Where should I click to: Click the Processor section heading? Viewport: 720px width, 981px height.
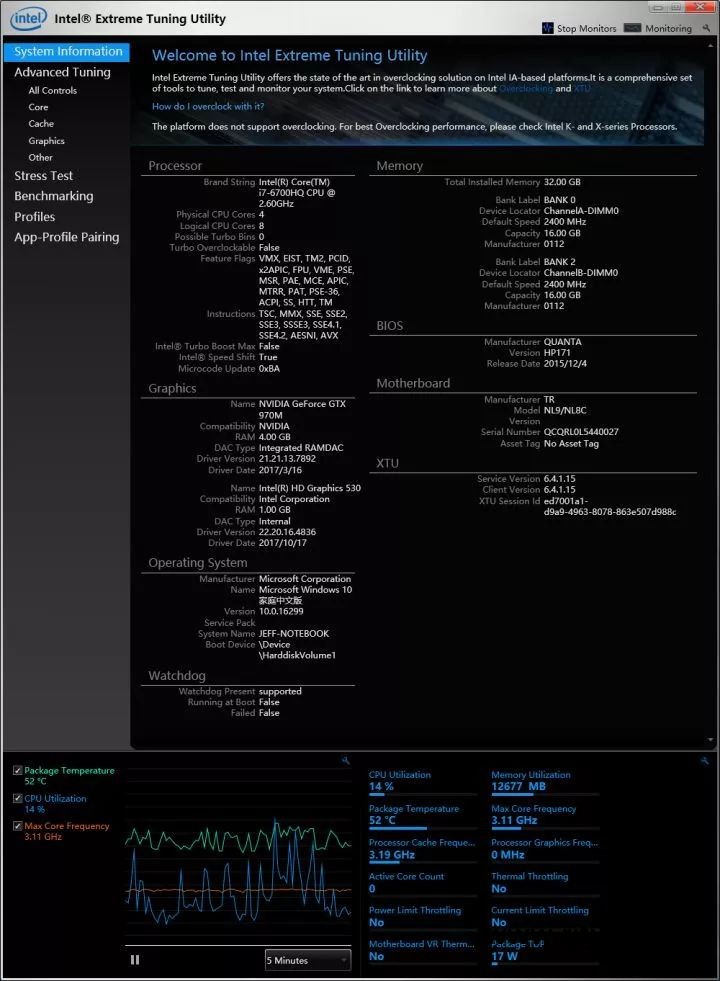[x=175, y=166]
